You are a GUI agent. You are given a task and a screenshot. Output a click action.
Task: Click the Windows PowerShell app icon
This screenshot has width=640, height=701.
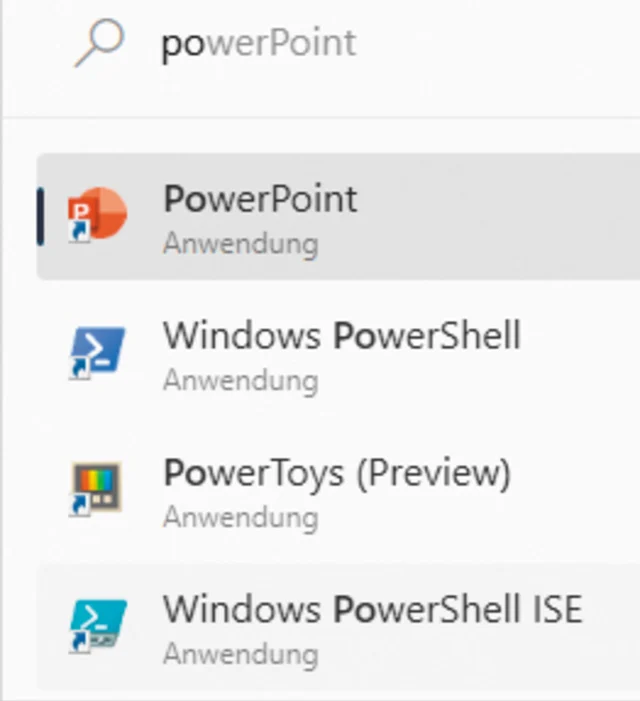pyautogui.click(x=97, y=352)
